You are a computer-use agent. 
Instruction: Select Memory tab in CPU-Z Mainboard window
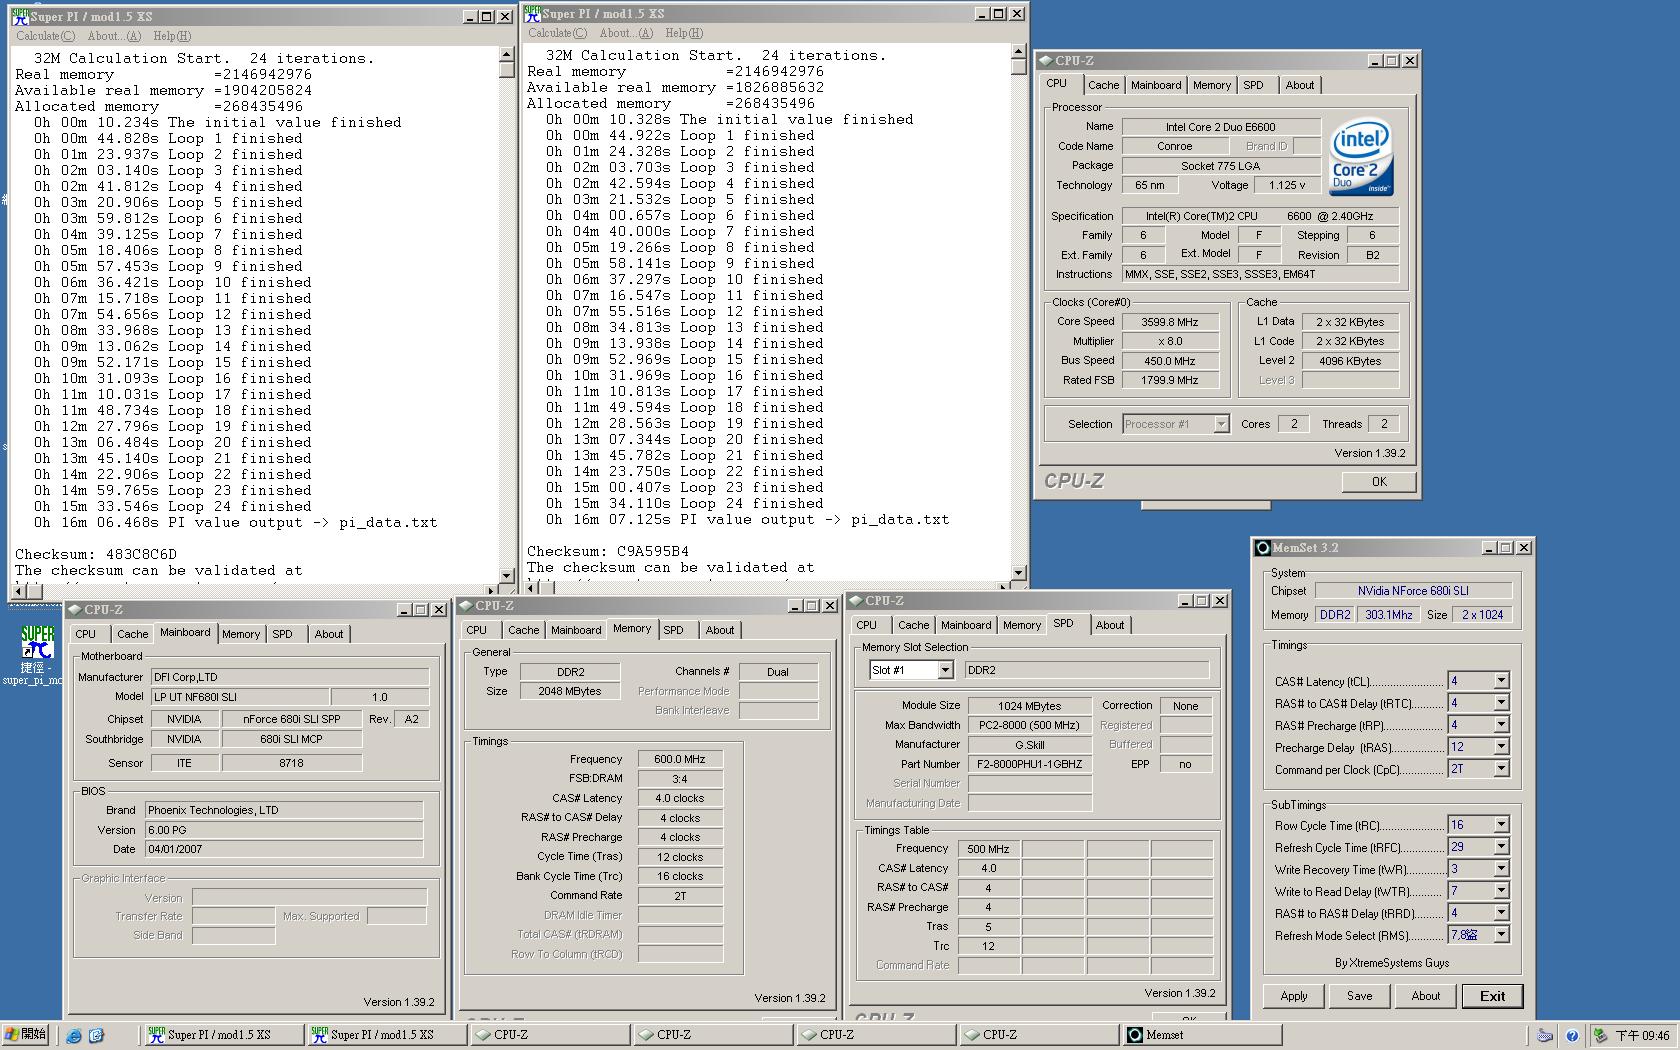tap(240, 634)
